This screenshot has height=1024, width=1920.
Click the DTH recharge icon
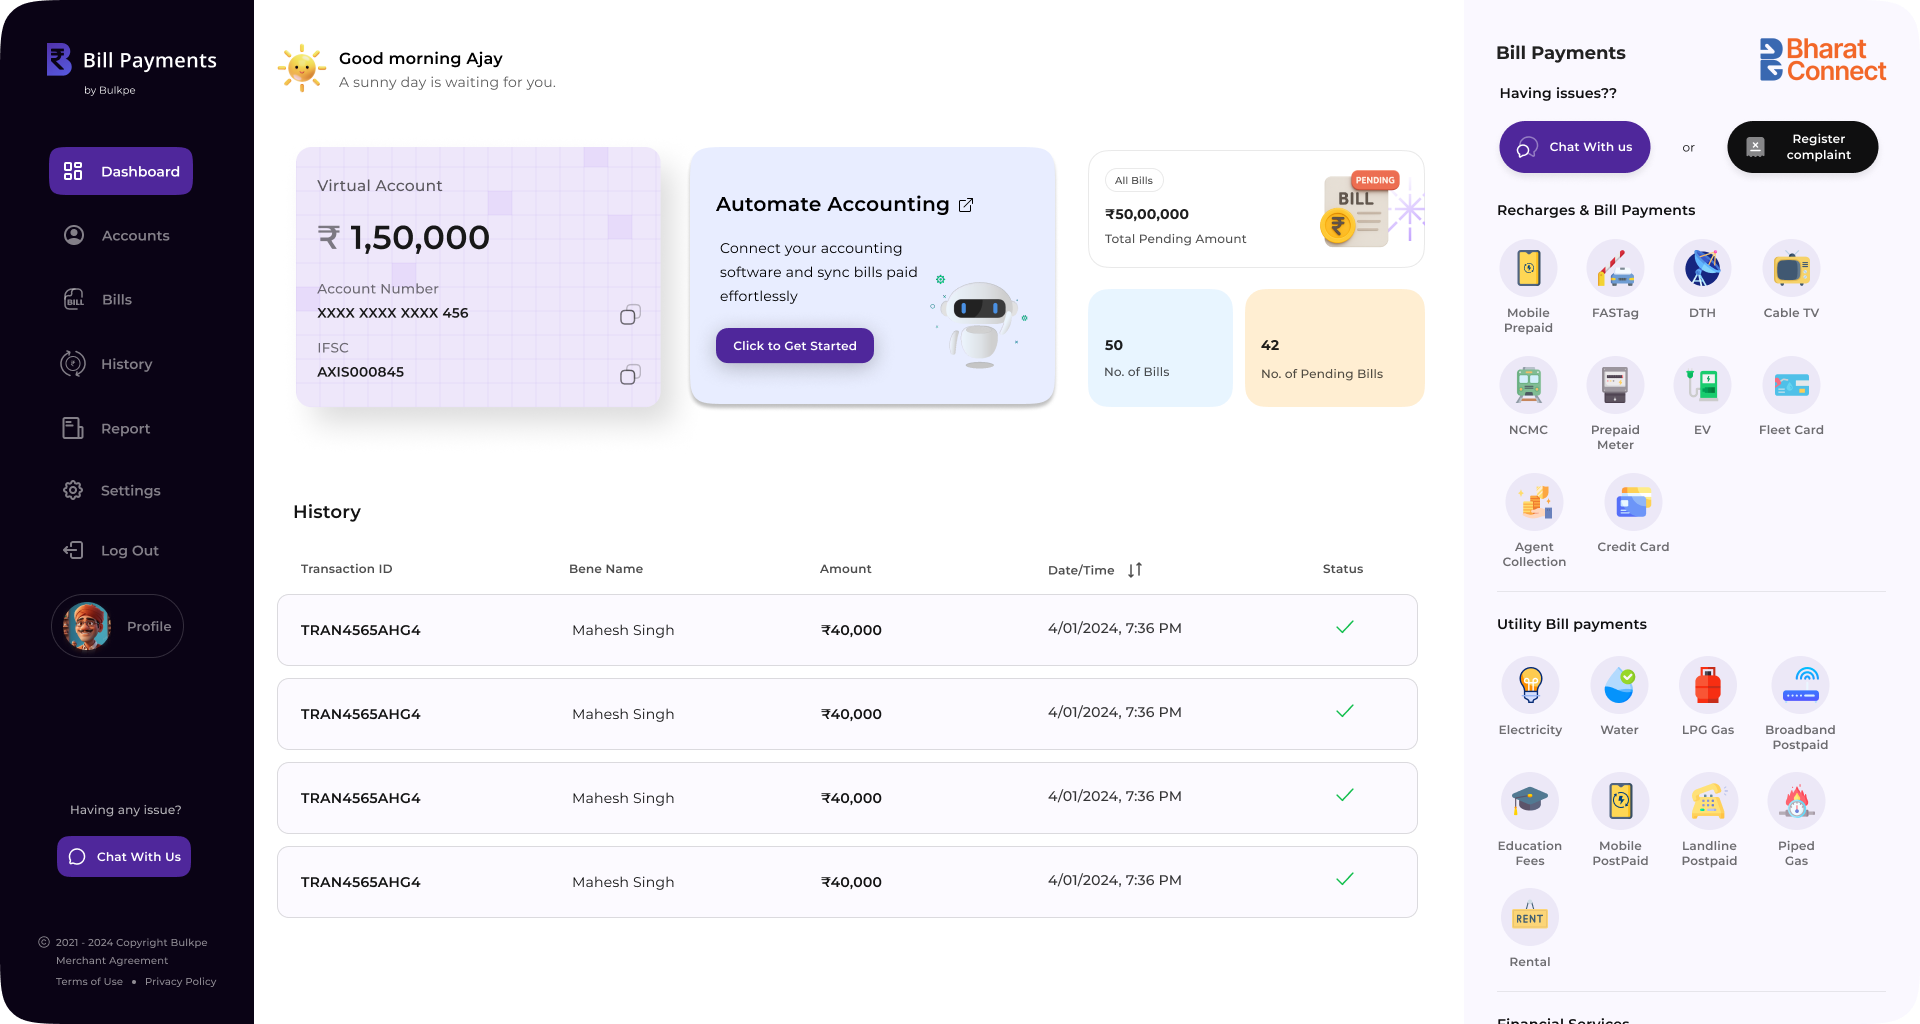pos(1702,267)
